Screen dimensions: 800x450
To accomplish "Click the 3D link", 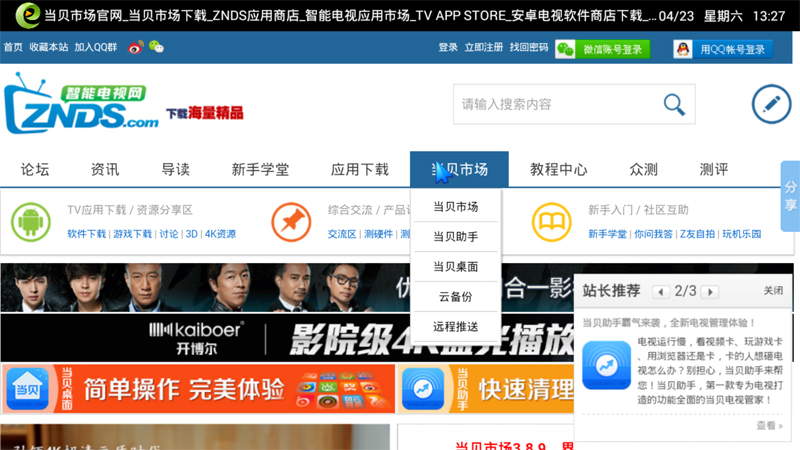I will (191, 234).
